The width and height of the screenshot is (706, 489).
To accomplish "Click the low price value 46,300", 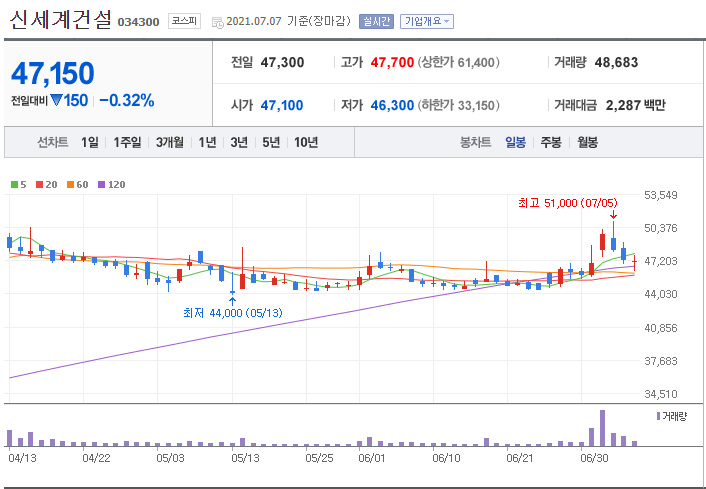I will (x=392, y=105).
